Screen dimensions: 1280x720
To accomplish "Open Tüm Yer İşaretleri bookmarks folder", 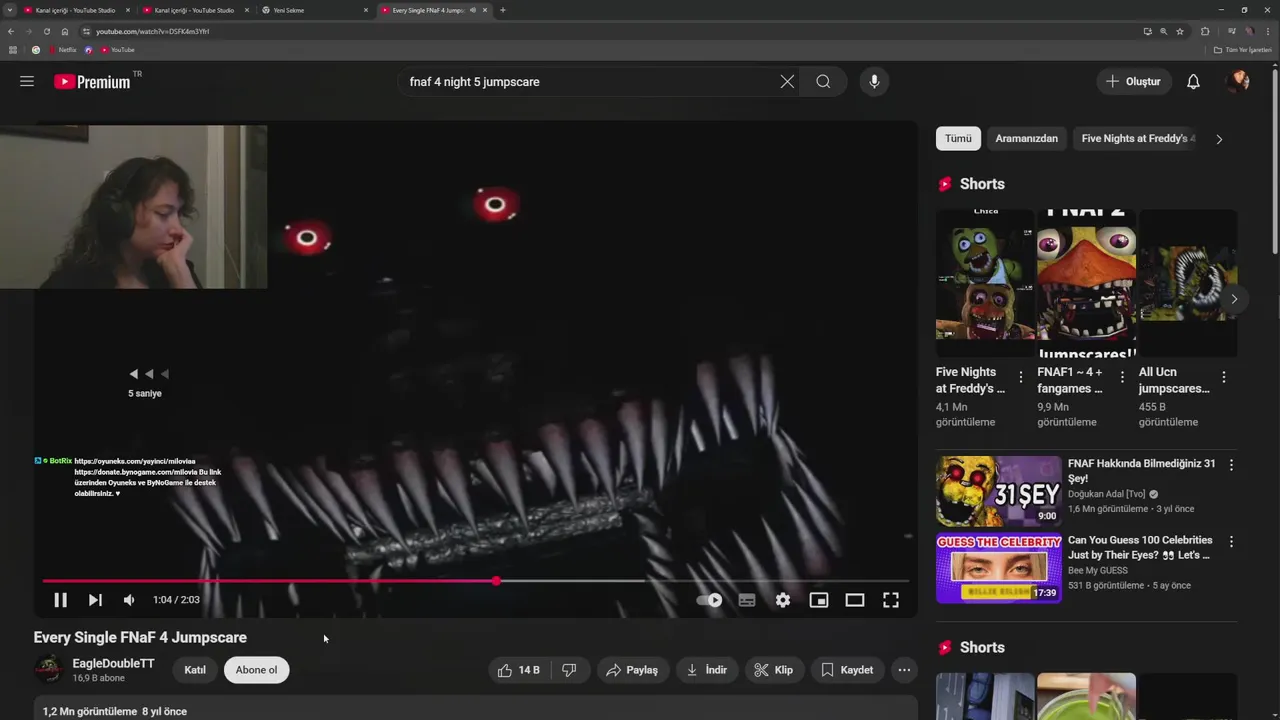I will [1243, 50].
